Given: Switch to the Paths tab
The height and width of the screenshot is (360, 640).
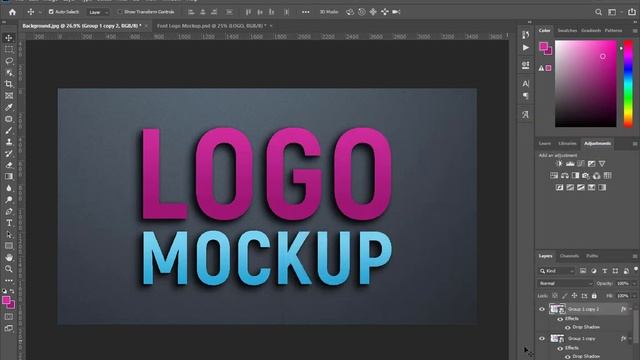Looking at the screenshot, I should pyautogui.click(x=592, y=256).
